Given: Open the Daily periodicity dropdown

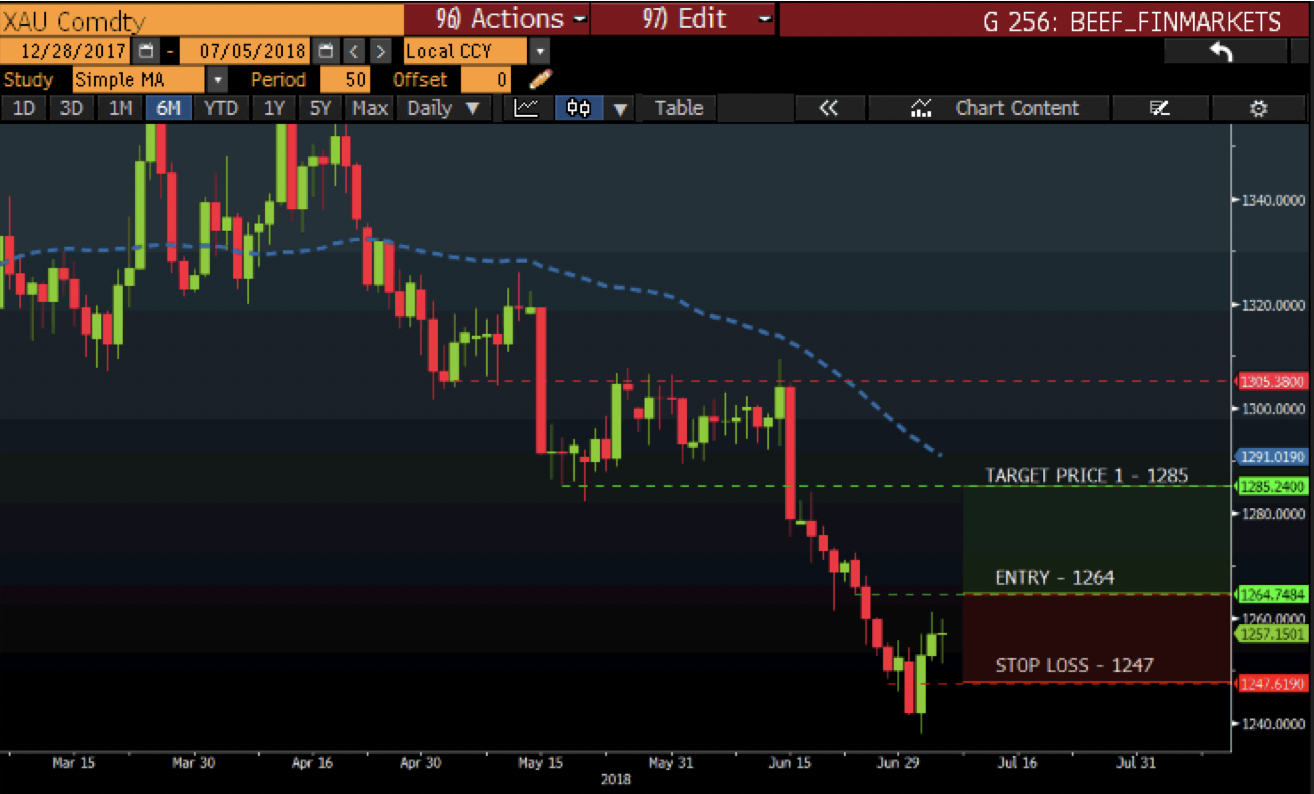Looking at the screenshot, I should click(x=444, y=108).
